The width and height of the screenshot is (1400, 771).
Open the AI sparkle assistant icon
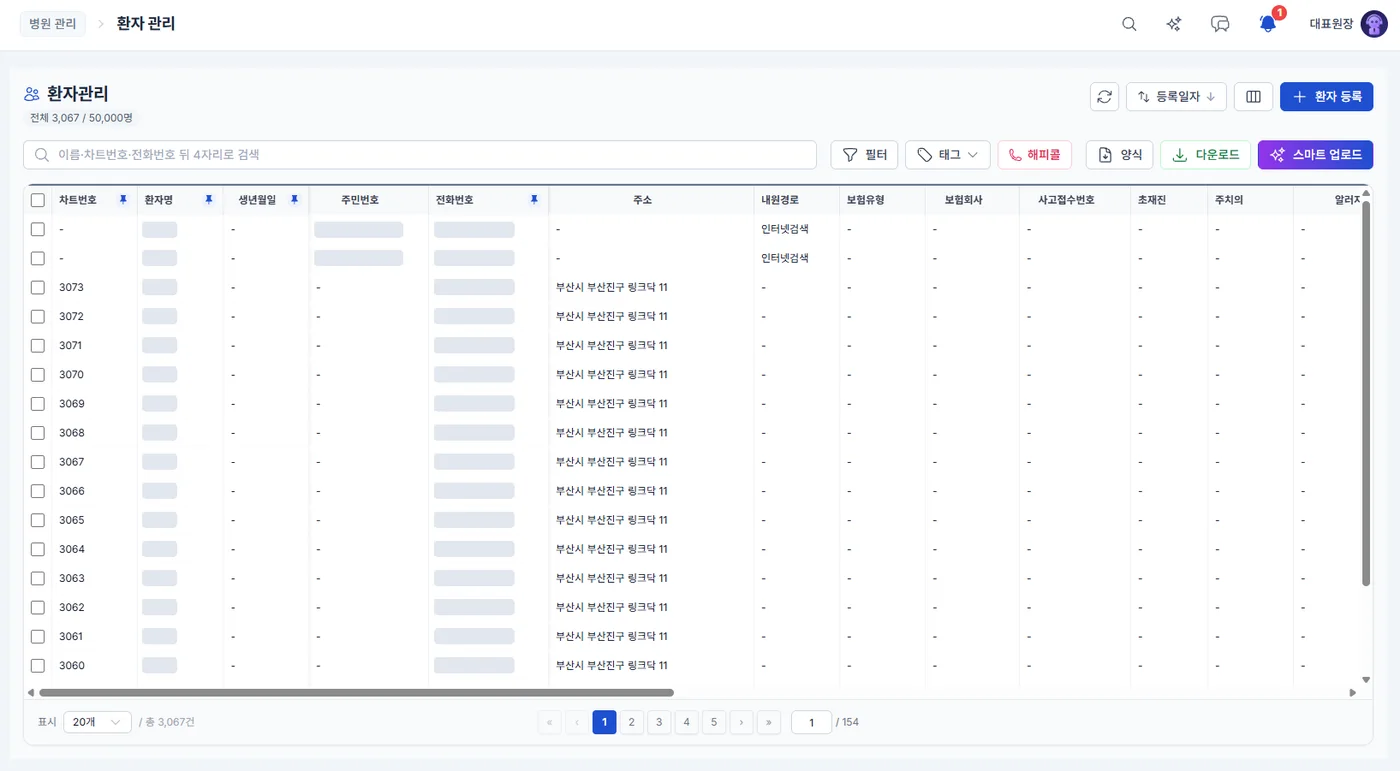click(1175, 24)
